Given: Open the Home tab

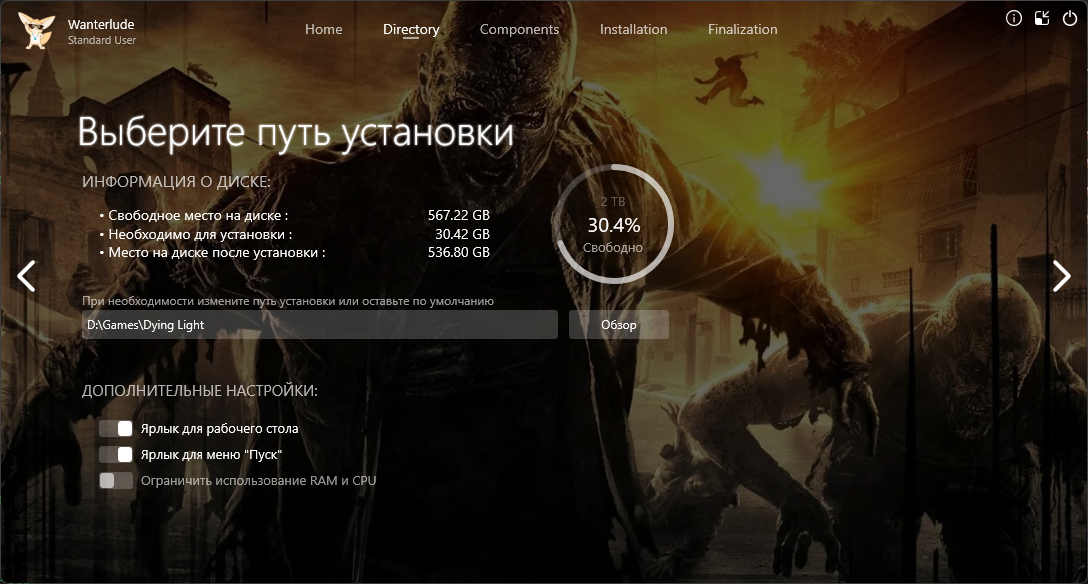Looking at the screenshot, I should point(323,29).
